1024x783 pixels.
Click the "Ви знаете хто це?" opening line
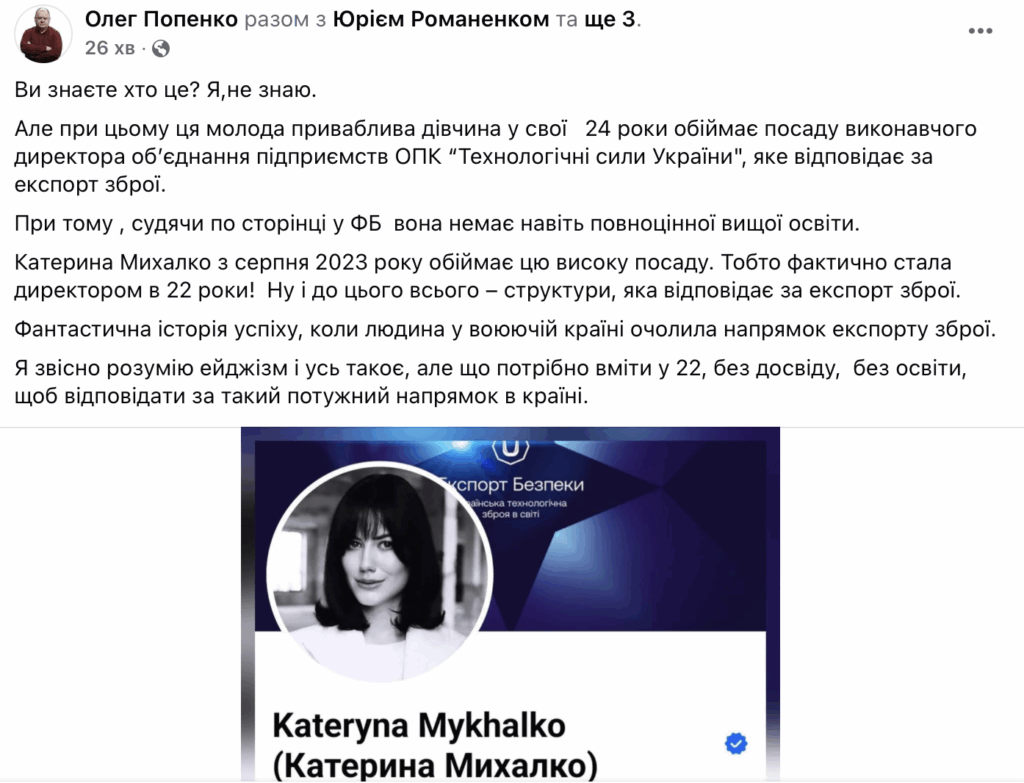pyautogui.click(x=106, y=90)
